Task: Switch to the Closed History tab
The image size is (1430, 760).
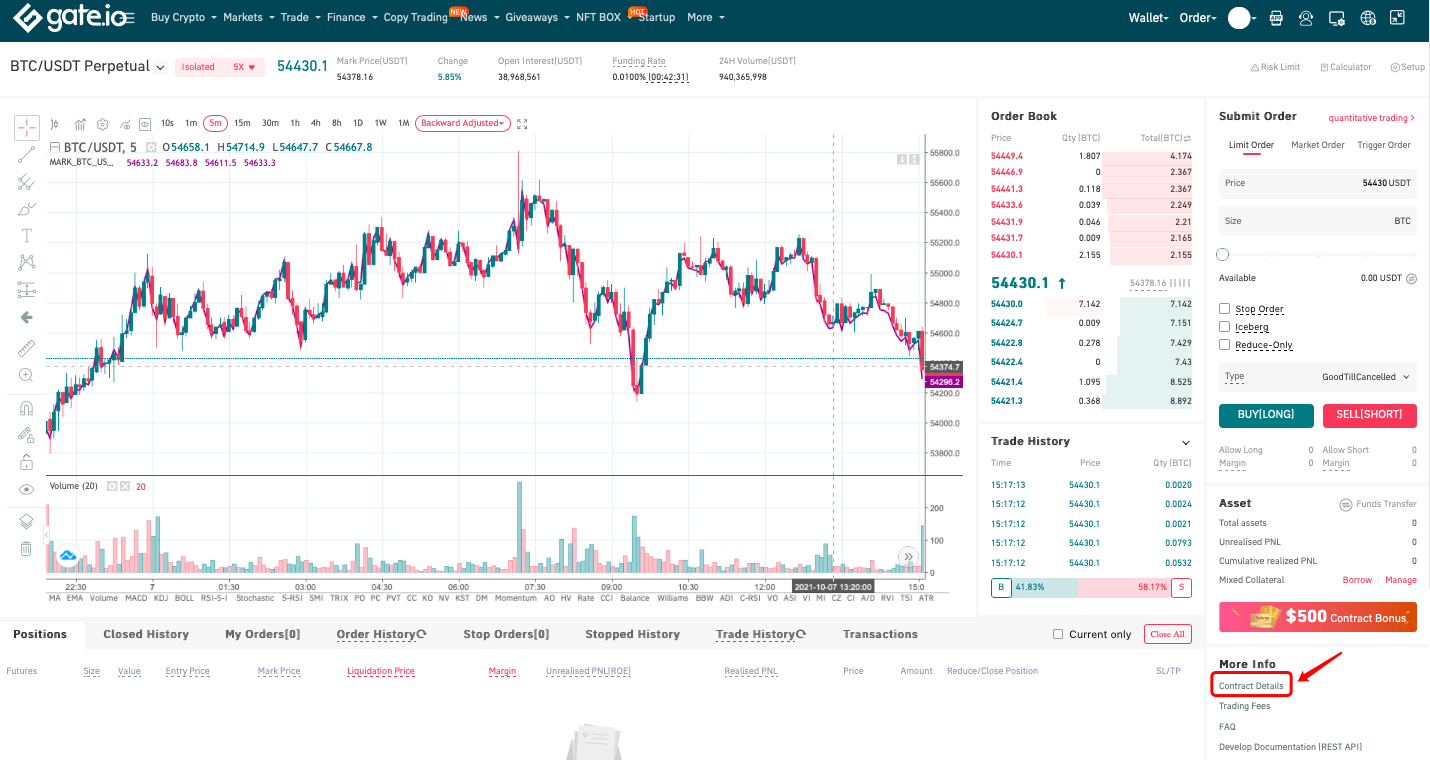Action: 146,634
